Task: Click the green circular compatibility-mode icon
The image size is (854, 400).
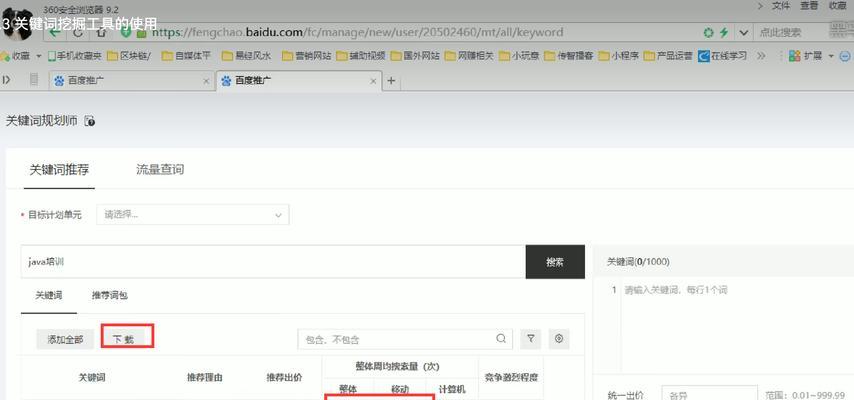Action: point(708,33)
